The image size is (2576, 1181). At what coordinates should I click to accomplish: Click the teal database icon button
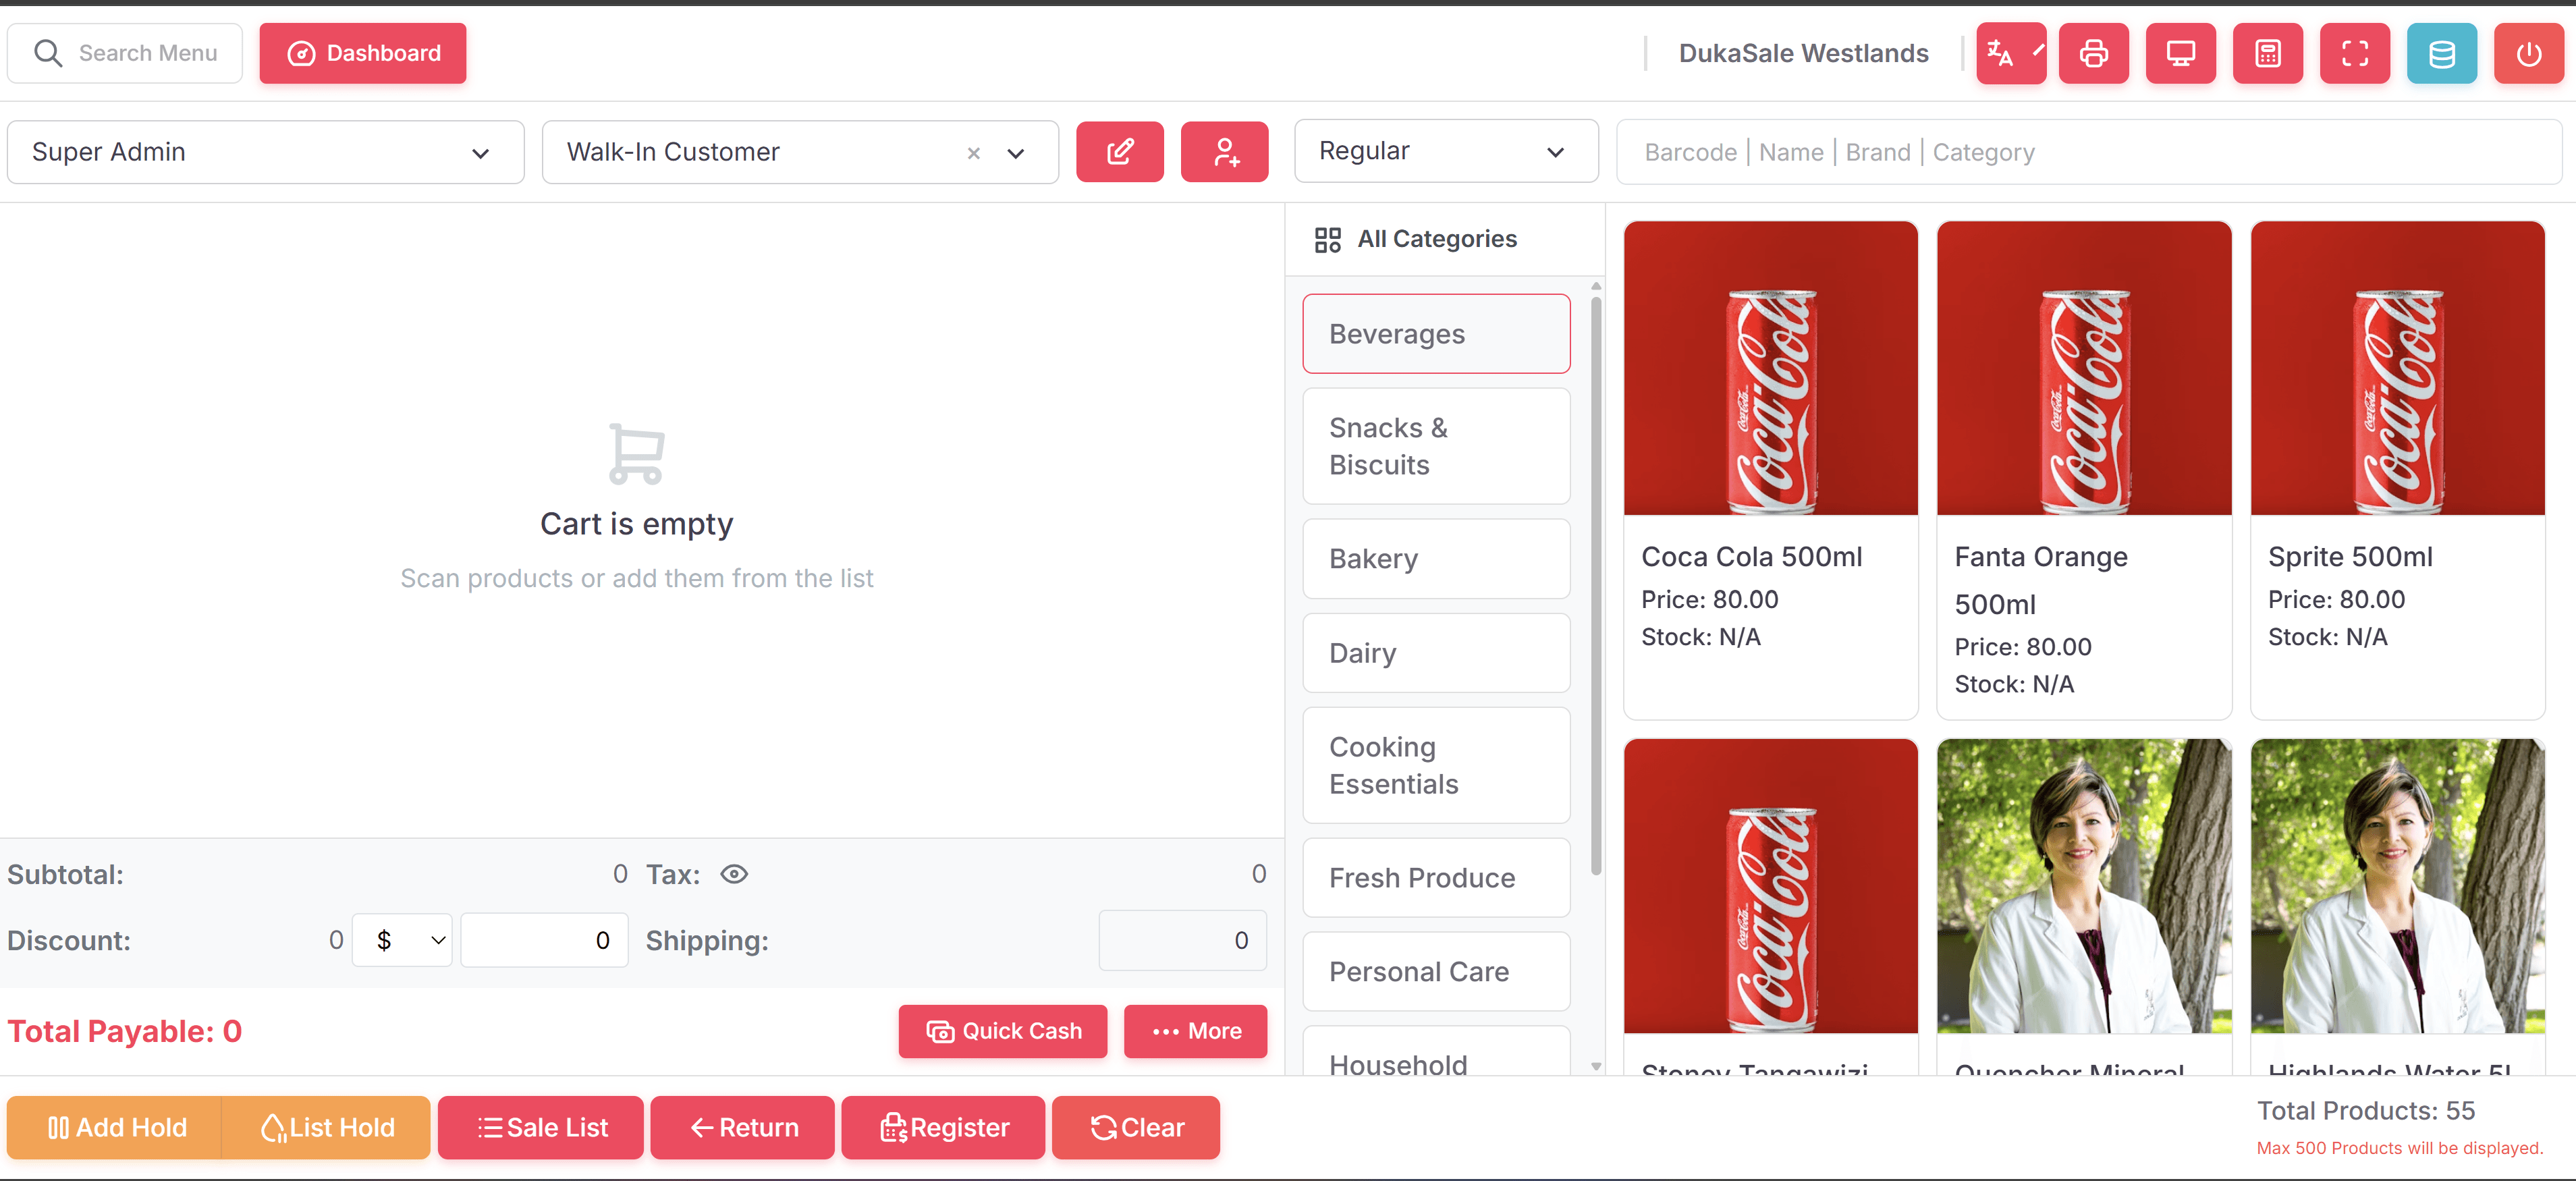point(2441,53)
